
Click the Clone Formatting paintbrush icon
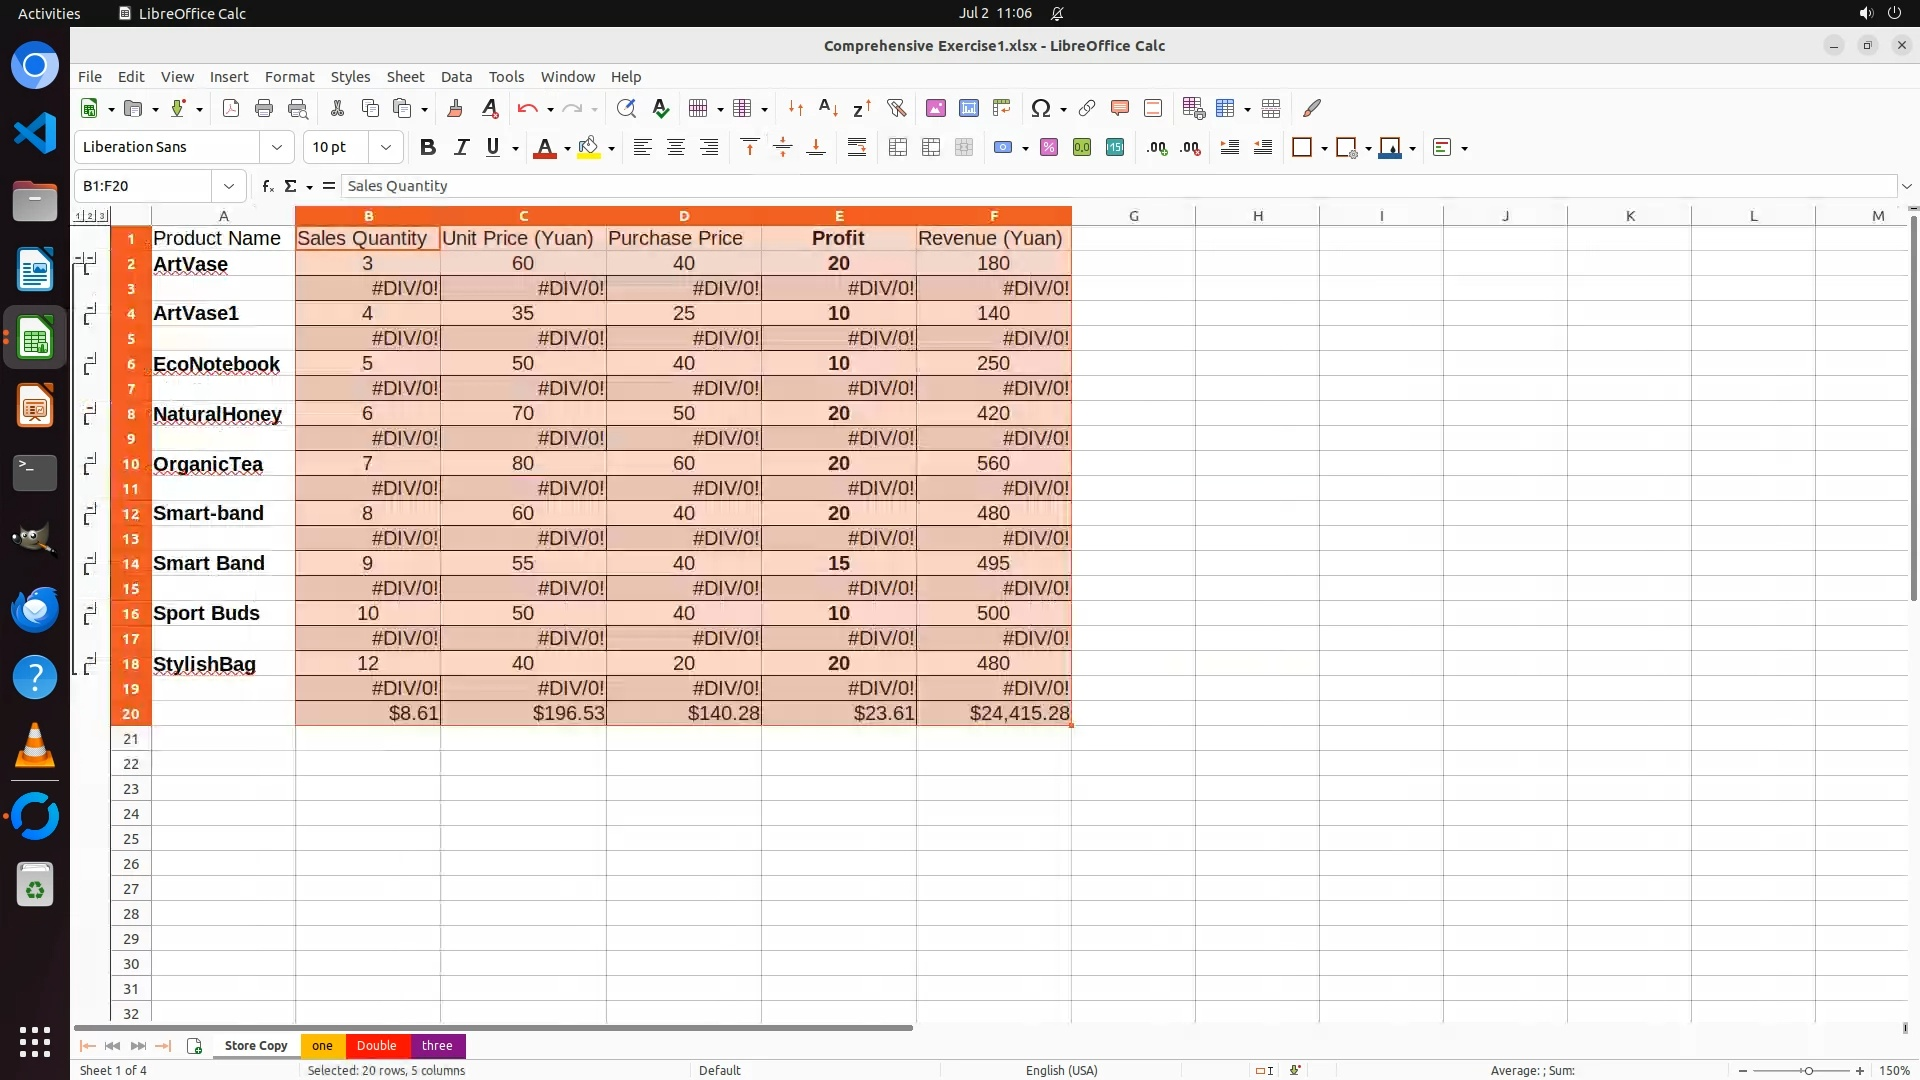point(455,108)
